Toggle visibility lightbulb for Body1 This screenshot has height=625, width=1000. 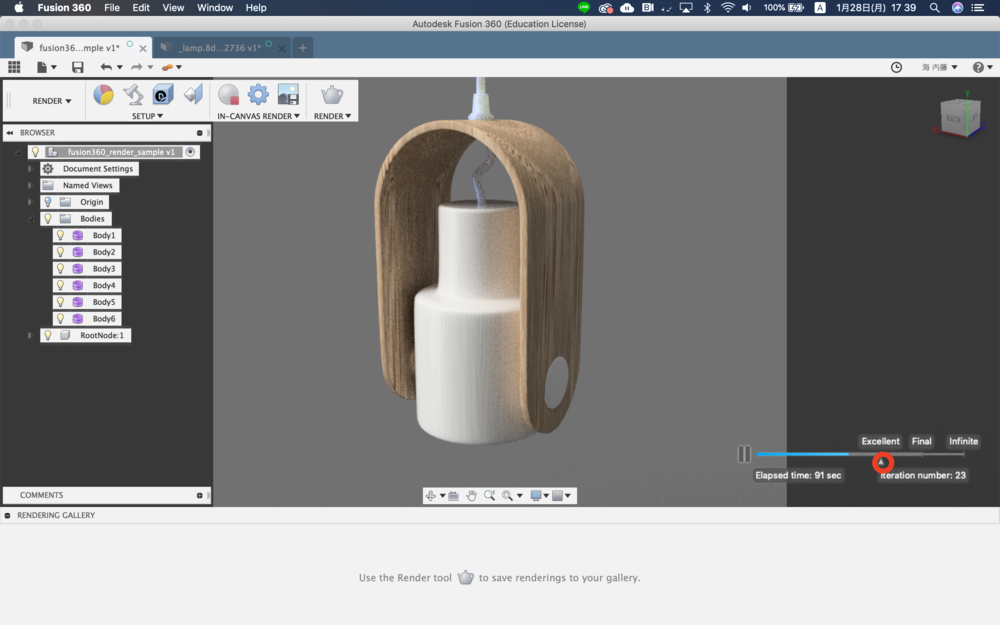(60, 236)
